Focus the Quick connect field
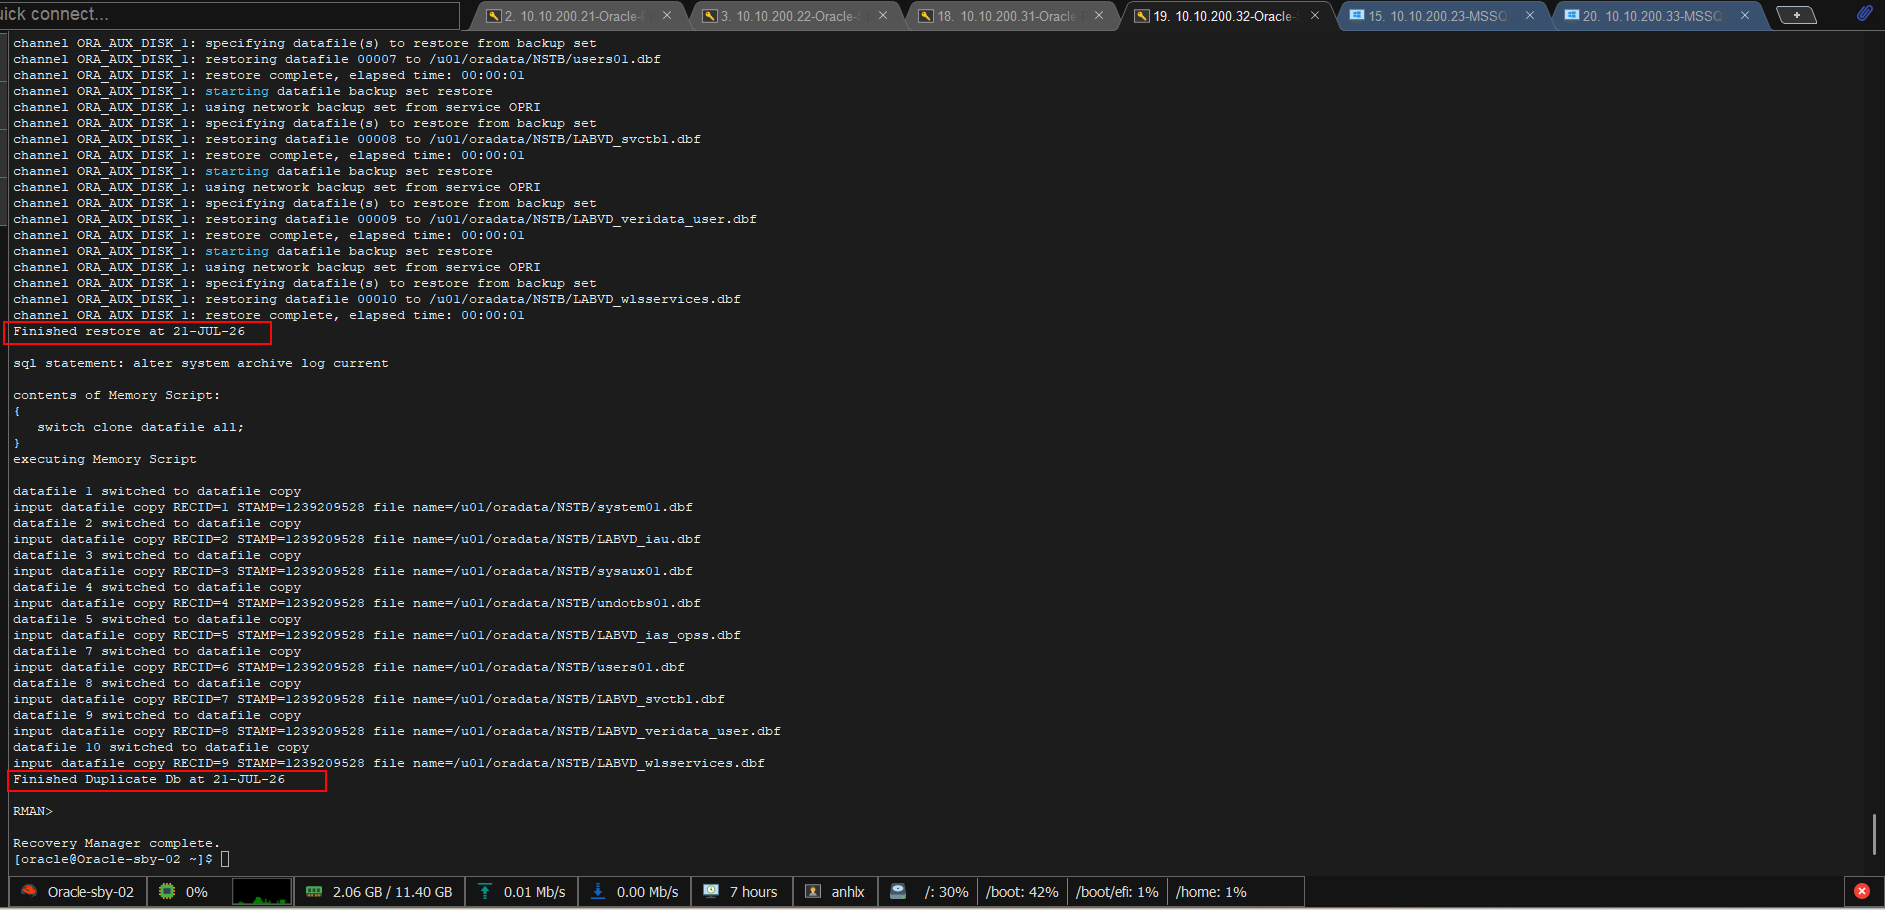The width and height of the screenshot is (1885, 910). click(x=230, y=15)
